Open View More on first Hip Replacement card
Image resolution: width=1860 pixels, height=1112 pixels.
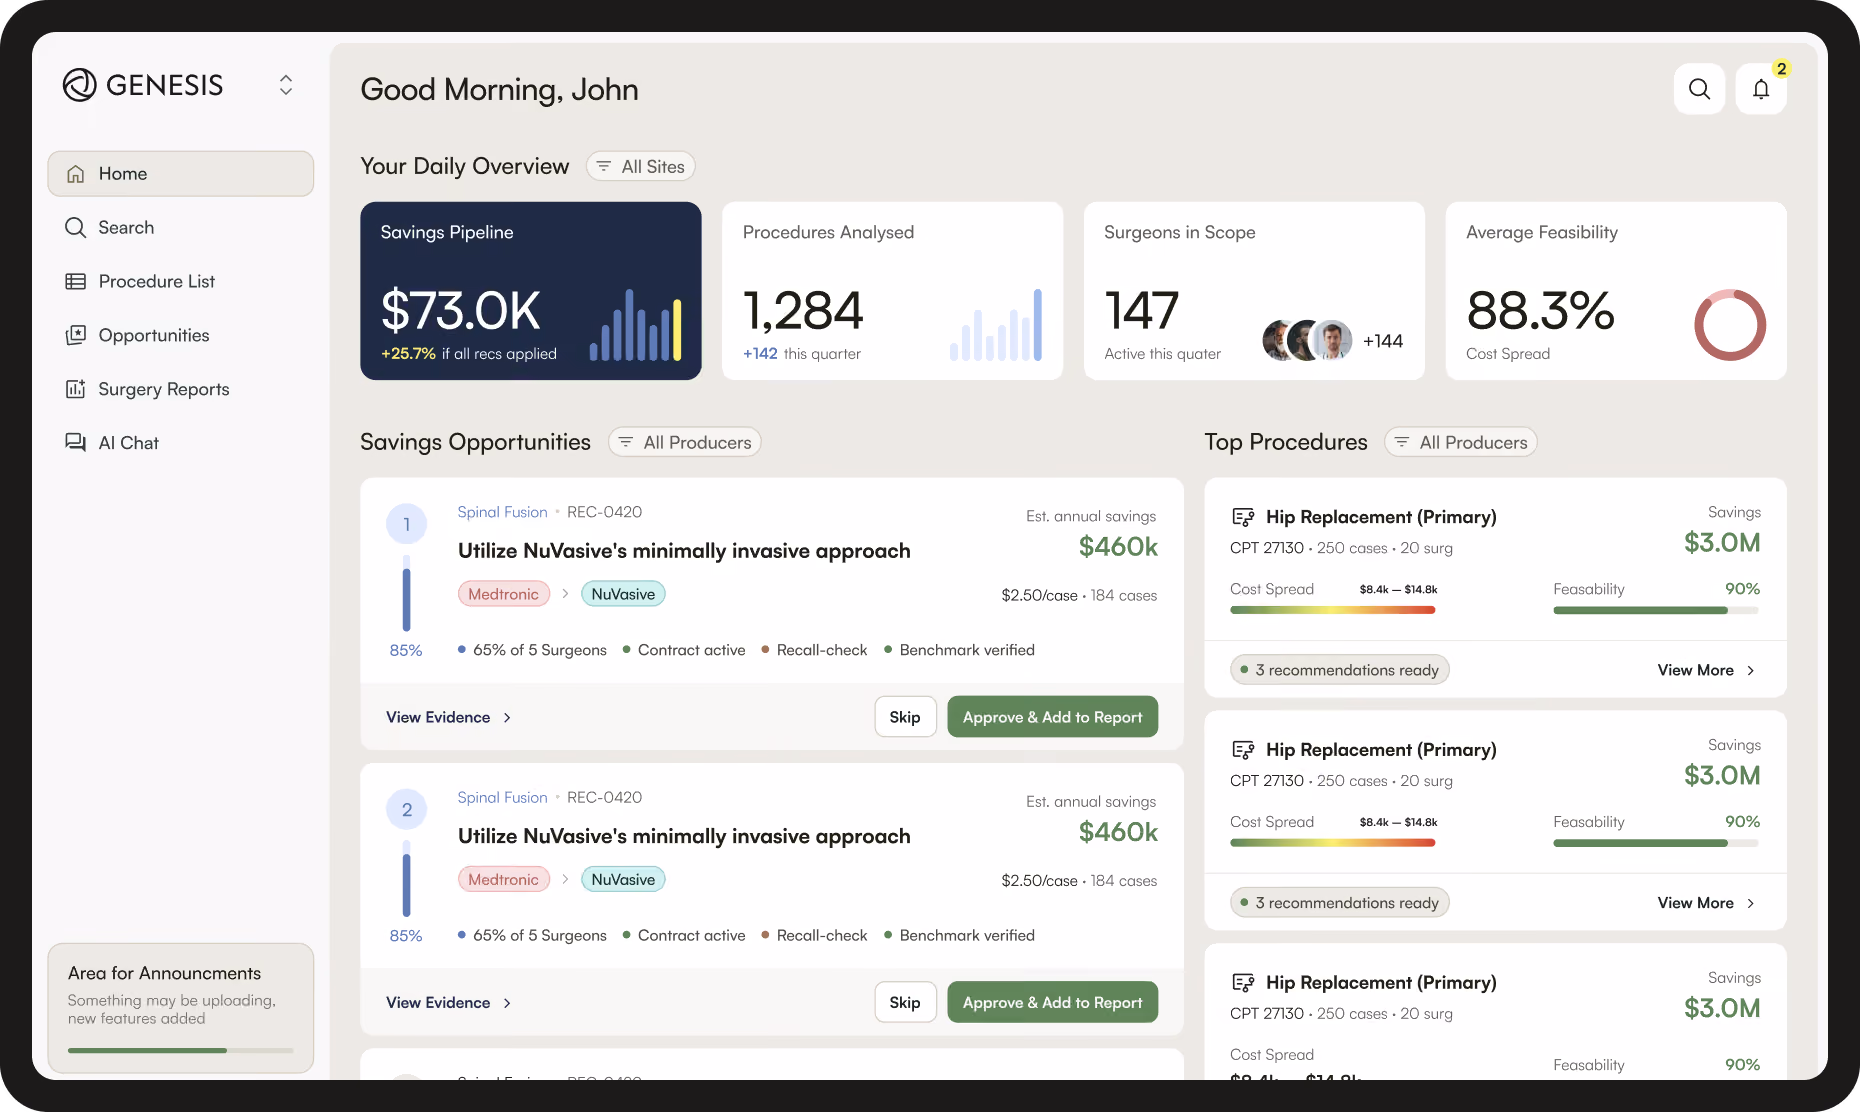click(x=1706, y=670)
